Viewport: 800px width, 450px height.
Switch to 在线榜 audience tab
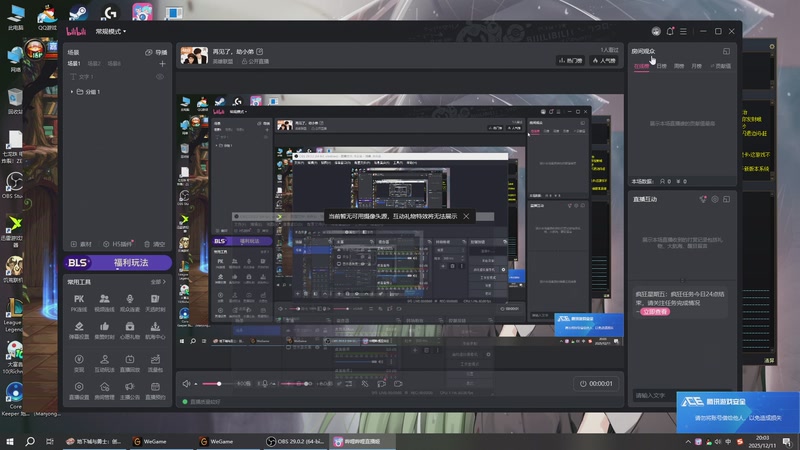641,66
